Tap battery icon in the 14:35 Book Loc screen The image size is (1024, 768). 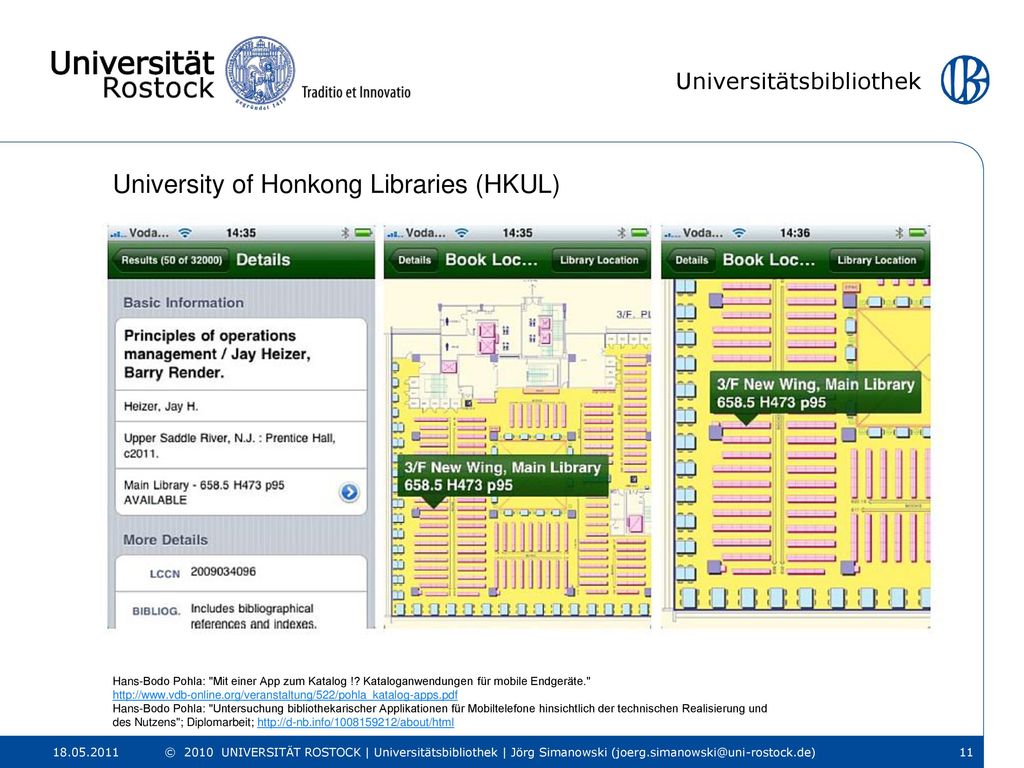coord(640,232)
